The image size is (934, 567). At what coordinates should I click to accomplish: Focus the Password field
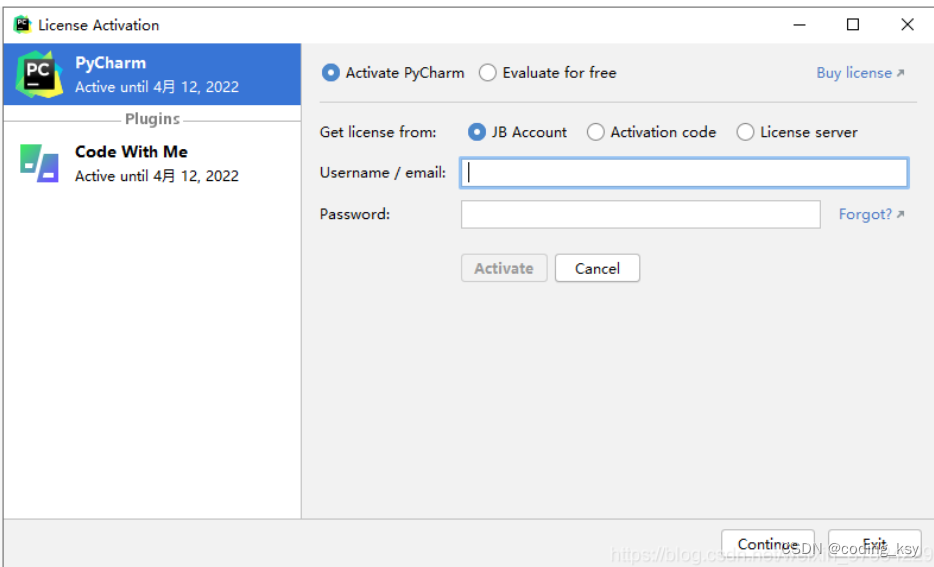click(640, 214)
